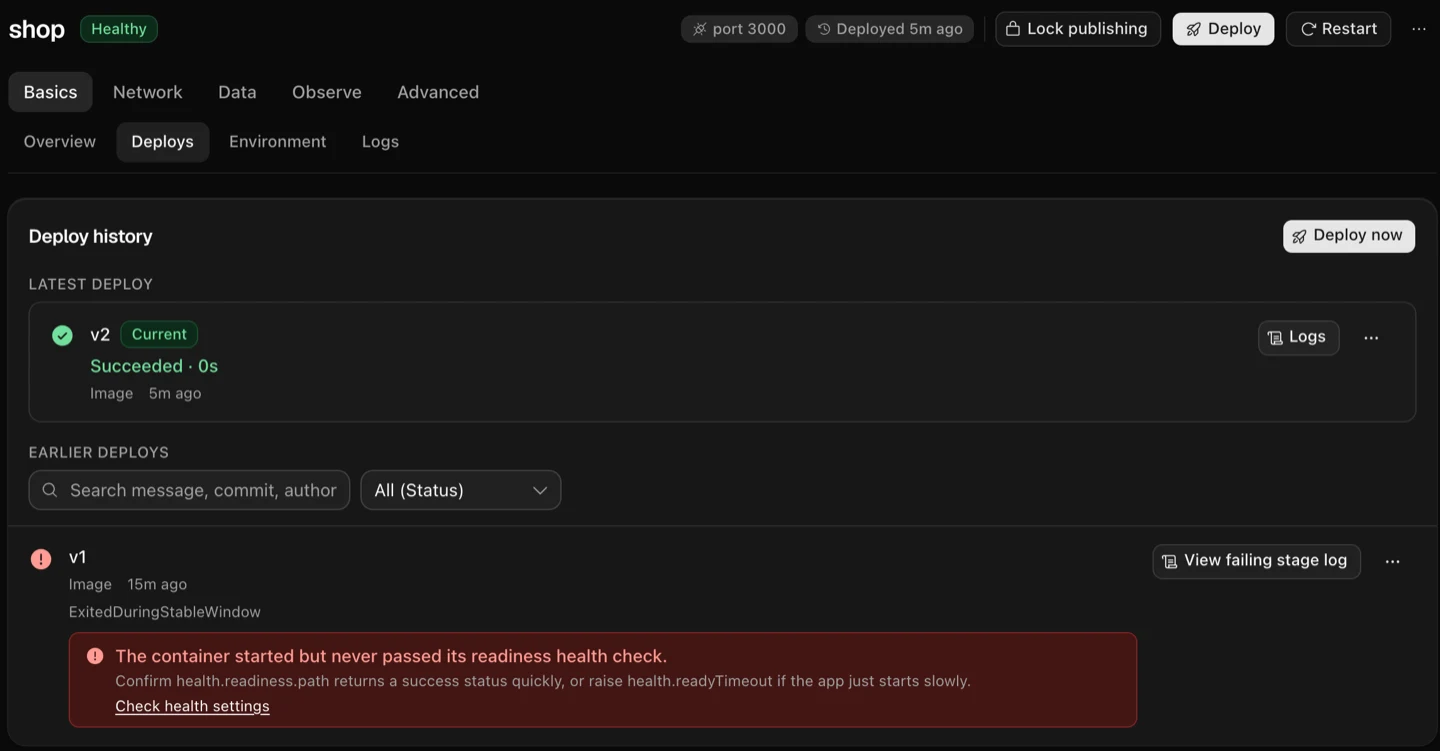Image resolution: width=1440 pixels, height=751 pixels.
Task: View failing stage log for v1
Action: 1256,561
